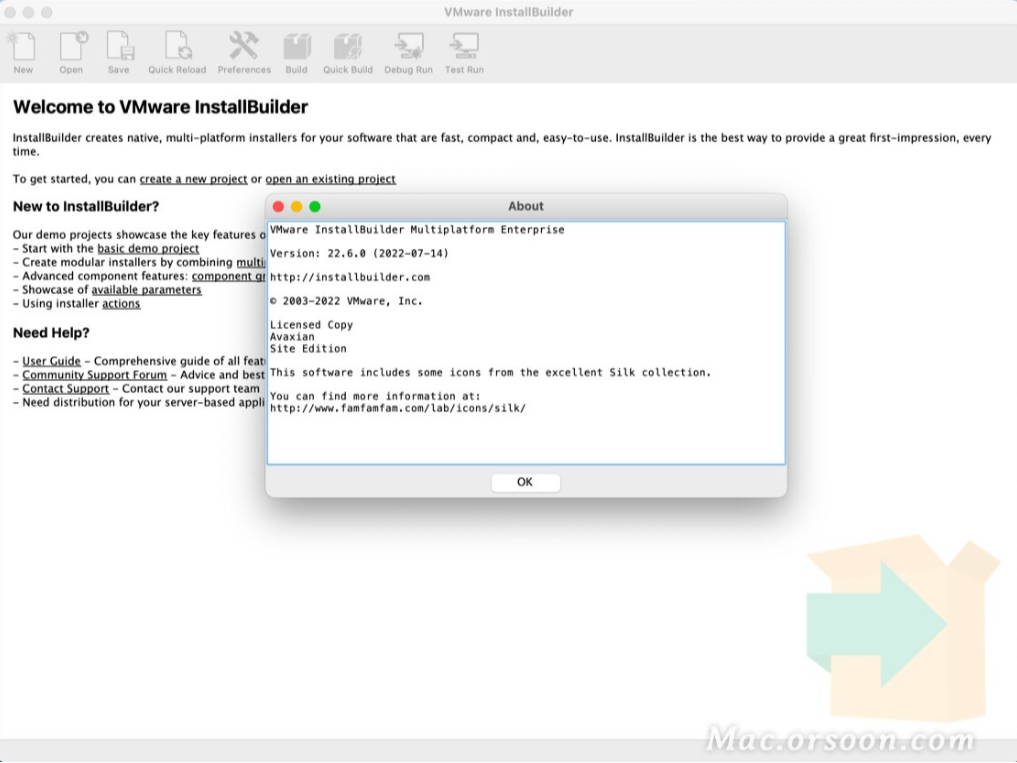Image resolution: width=1017 pixels, height=763 pixels.
Task: Click the 'Avaxian' licensee text
Action: tap(292, 337)
